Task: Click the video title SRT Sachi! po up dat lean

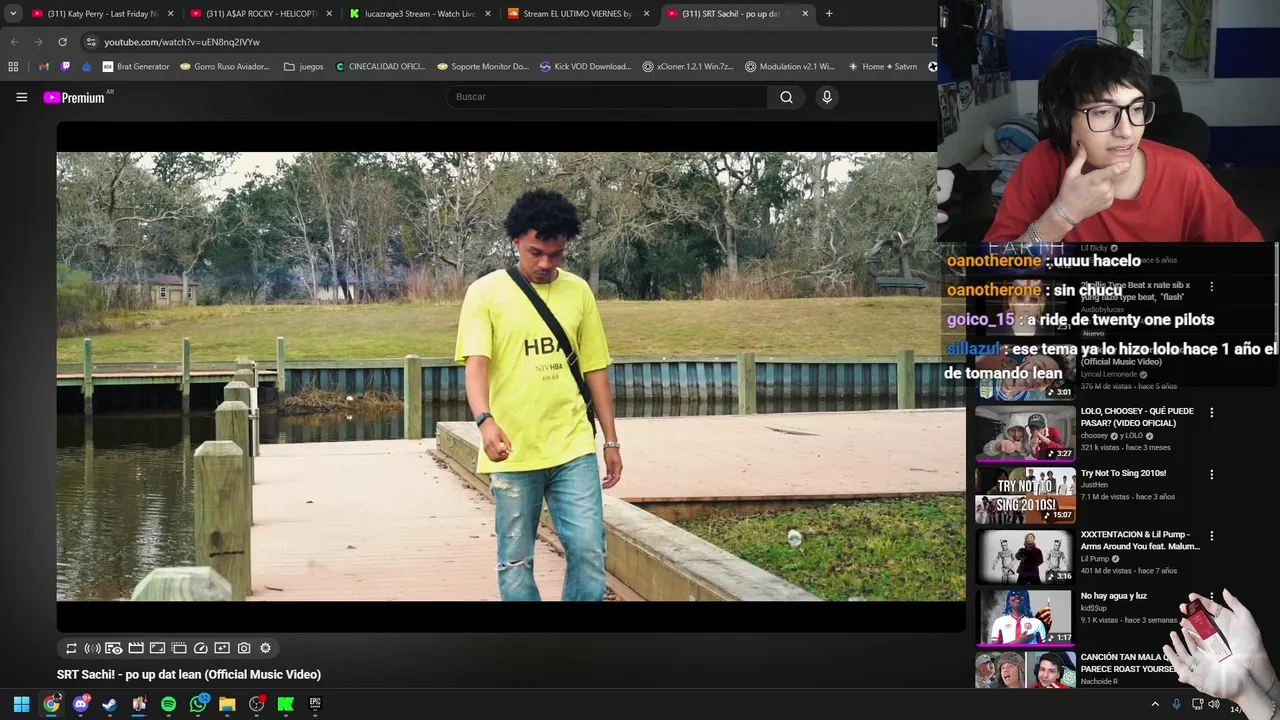Action: tap(189, 675)
